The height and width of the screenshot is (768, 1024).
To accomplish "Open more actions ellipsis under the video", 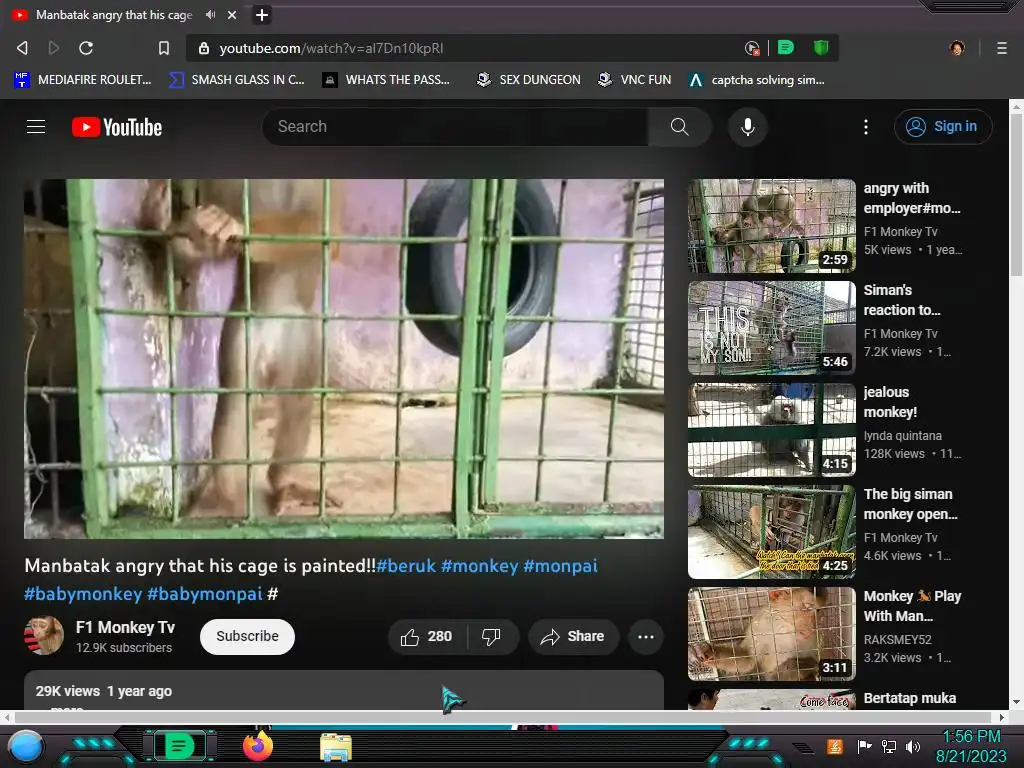I will pyautogui.click(x=646, y=637).
